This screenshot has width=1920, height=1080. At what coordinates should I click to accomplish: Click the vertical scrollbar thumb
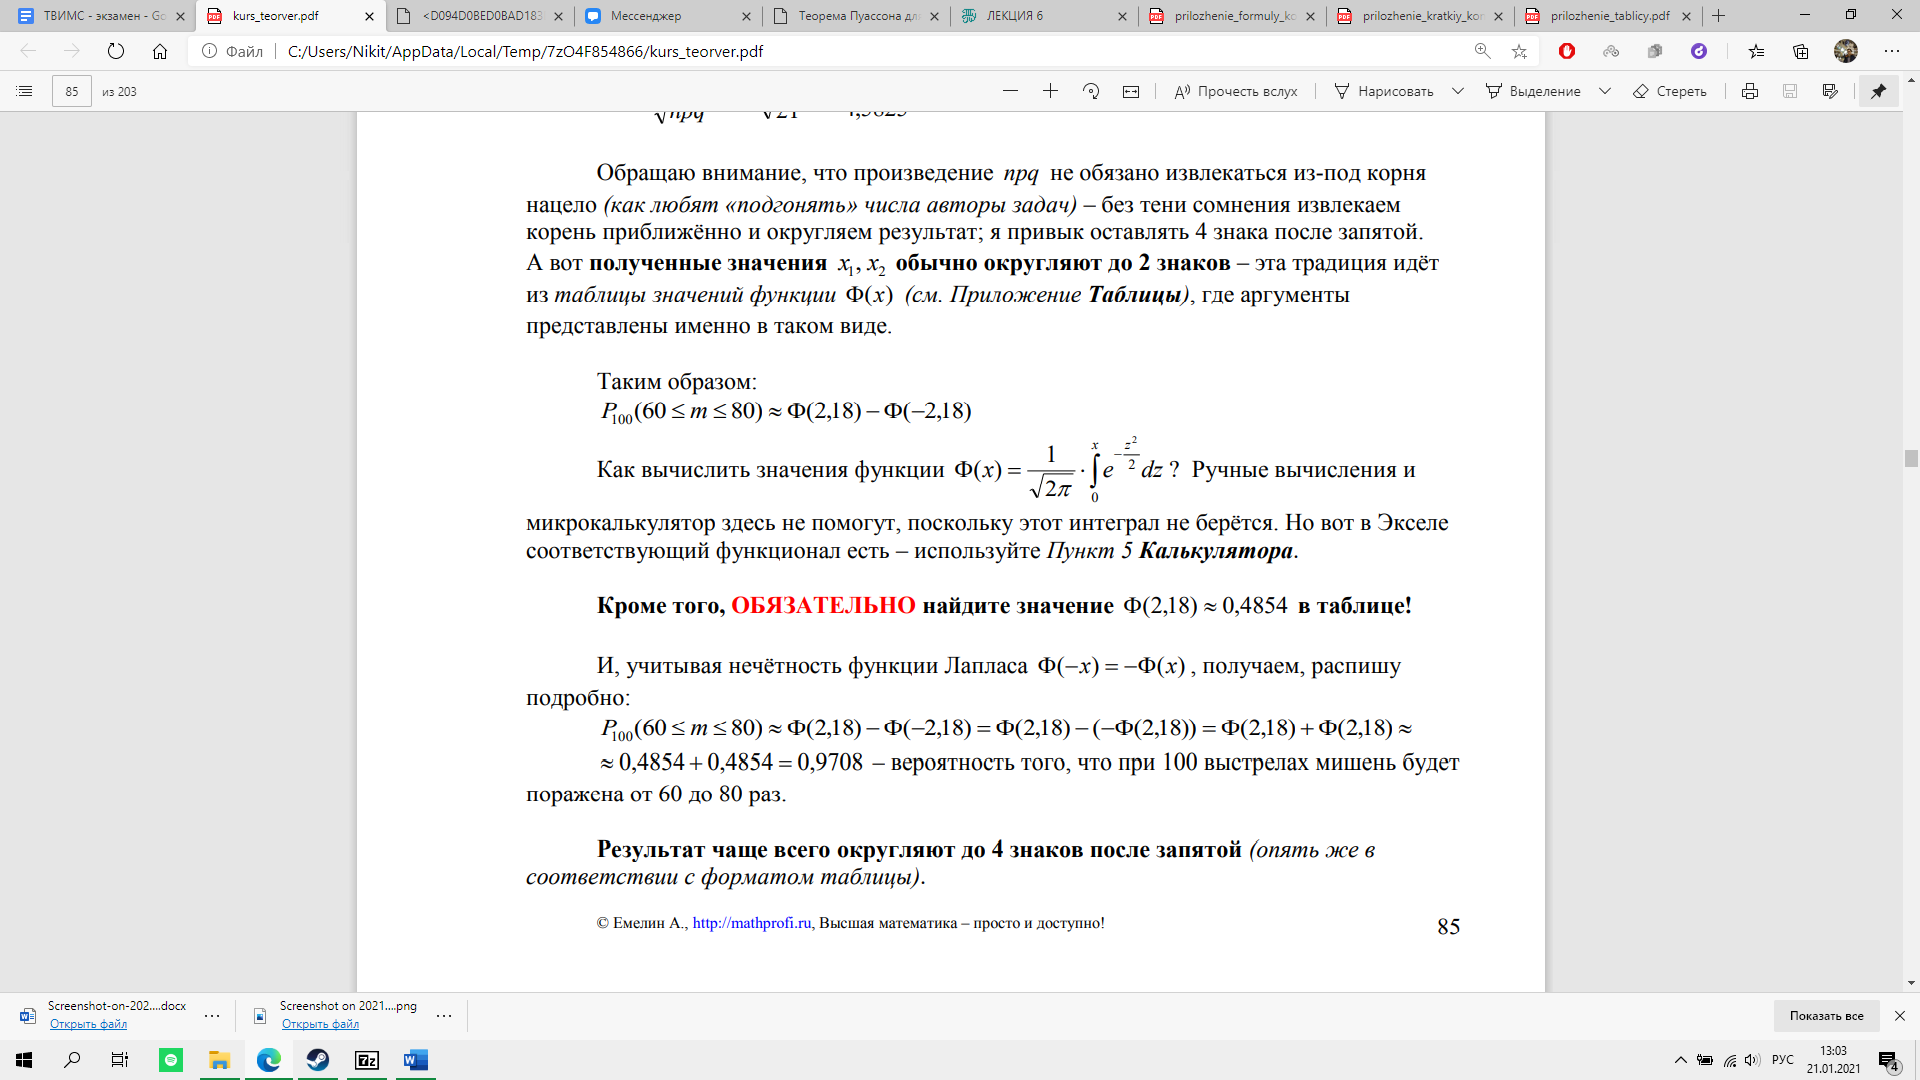(x=1911, y=459)
